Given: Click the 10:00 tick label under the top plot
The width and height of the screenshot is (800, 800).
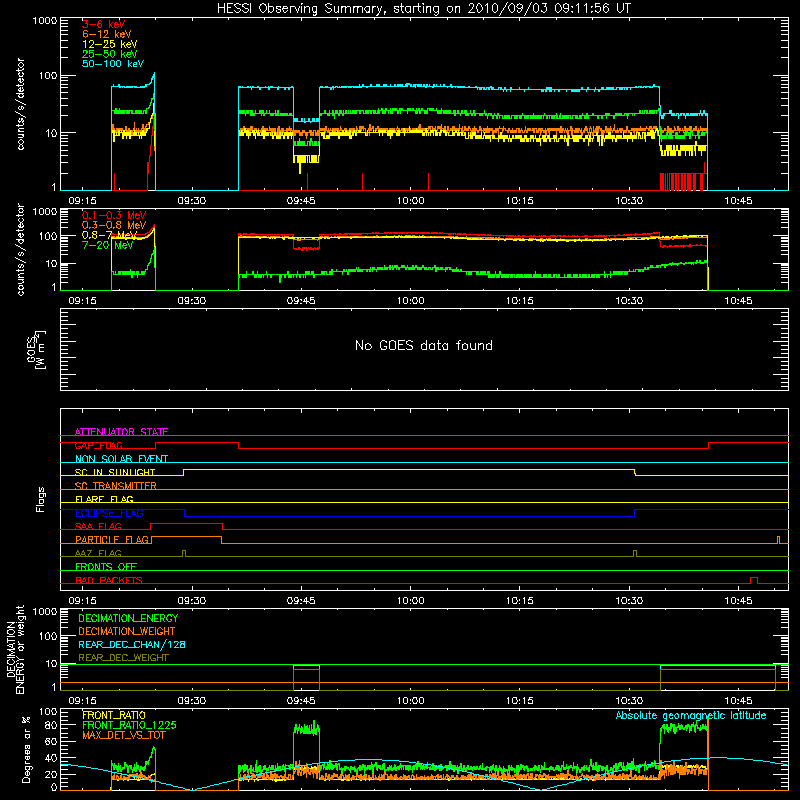Looking at the screenshot, I should 411,201.
